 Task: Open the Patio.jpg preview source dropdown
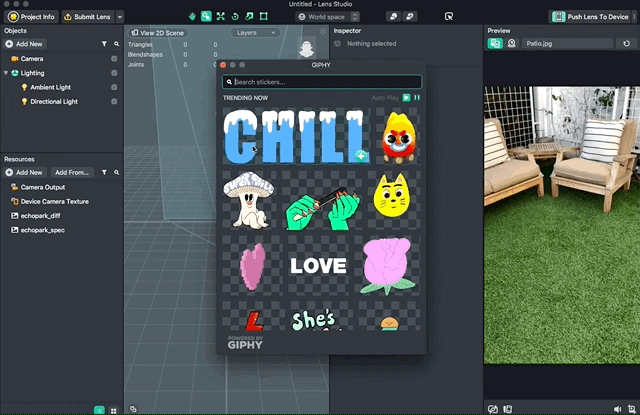[x=567, y=43]
